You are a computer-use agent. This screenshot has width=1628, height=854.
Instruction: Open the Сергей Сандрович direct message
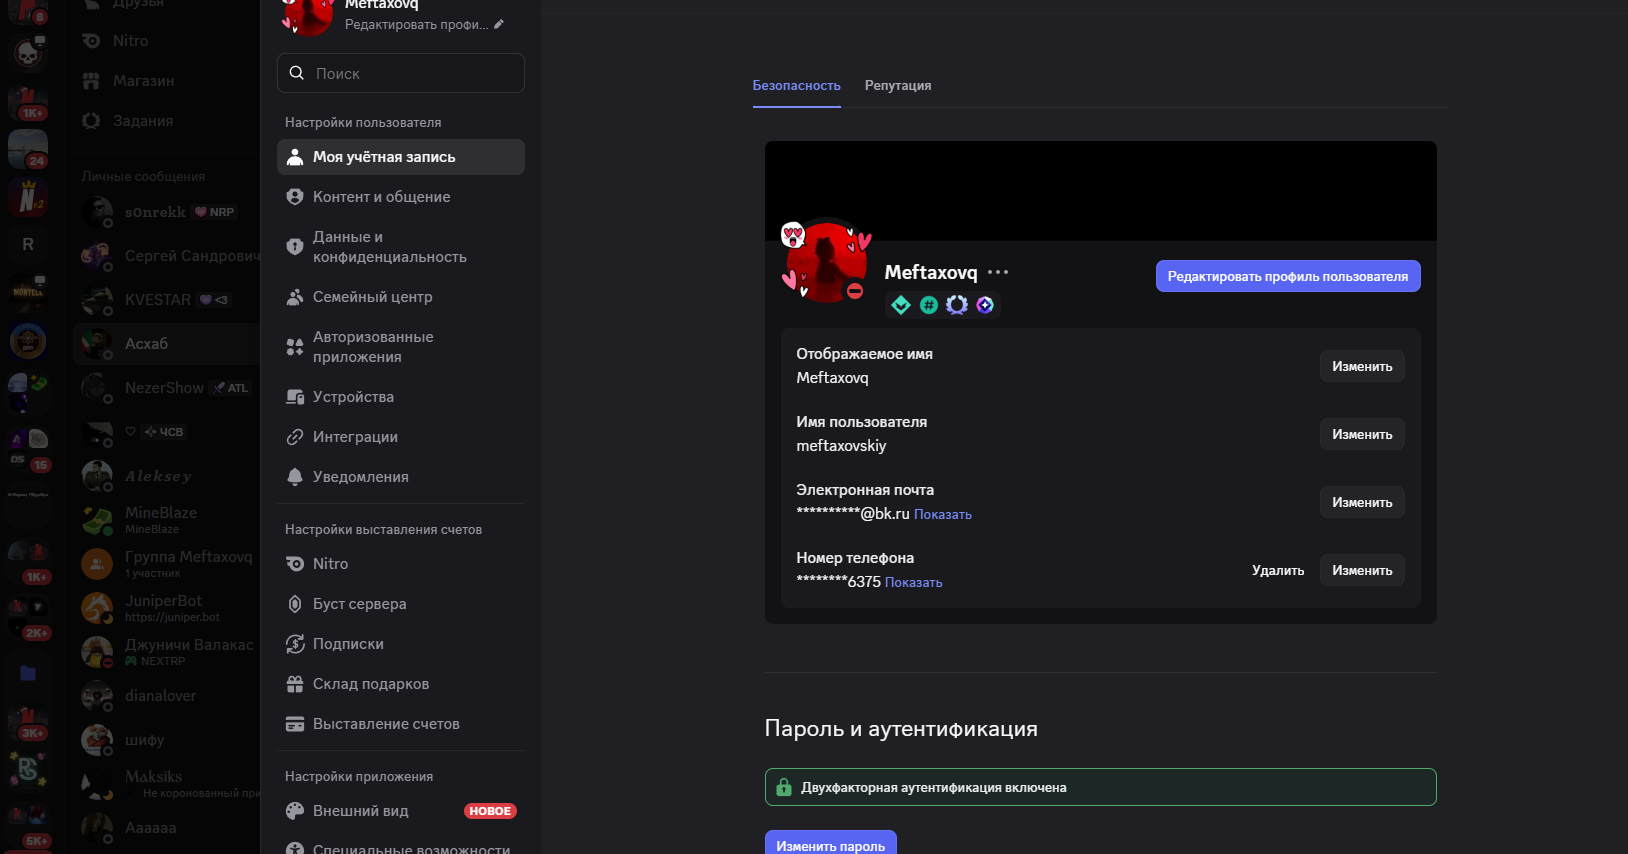(x=166, y=256)
